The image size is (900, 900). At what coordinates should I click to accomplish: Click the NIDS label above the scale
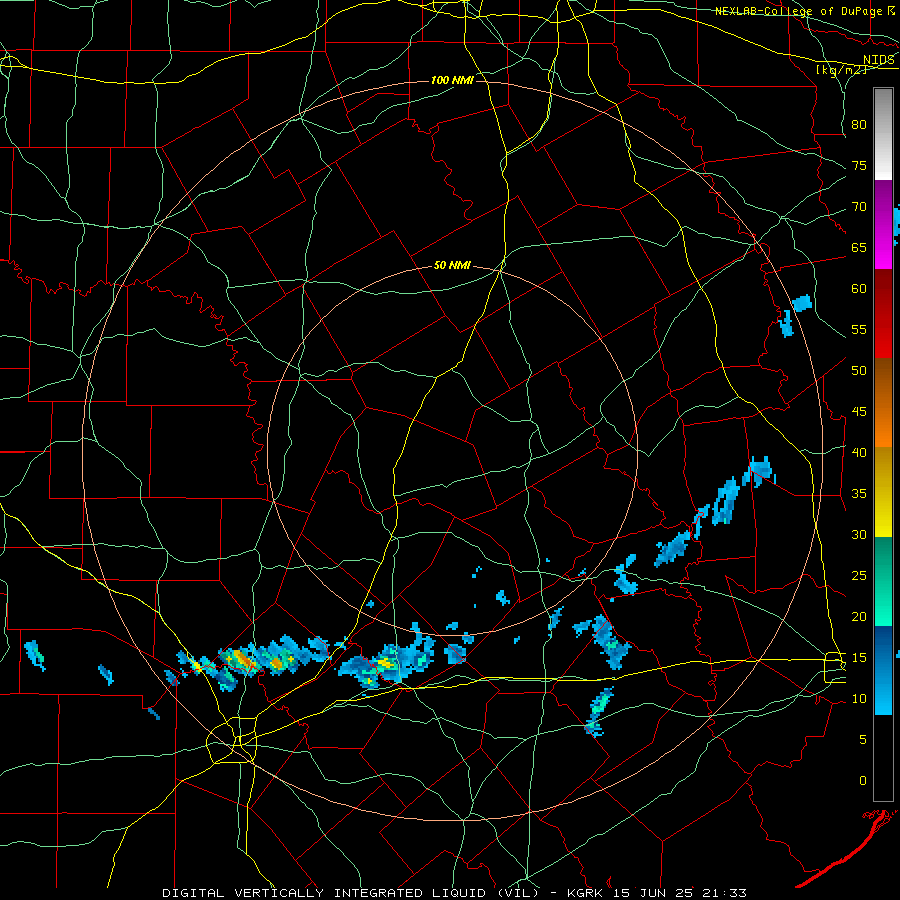coord(878,60)
